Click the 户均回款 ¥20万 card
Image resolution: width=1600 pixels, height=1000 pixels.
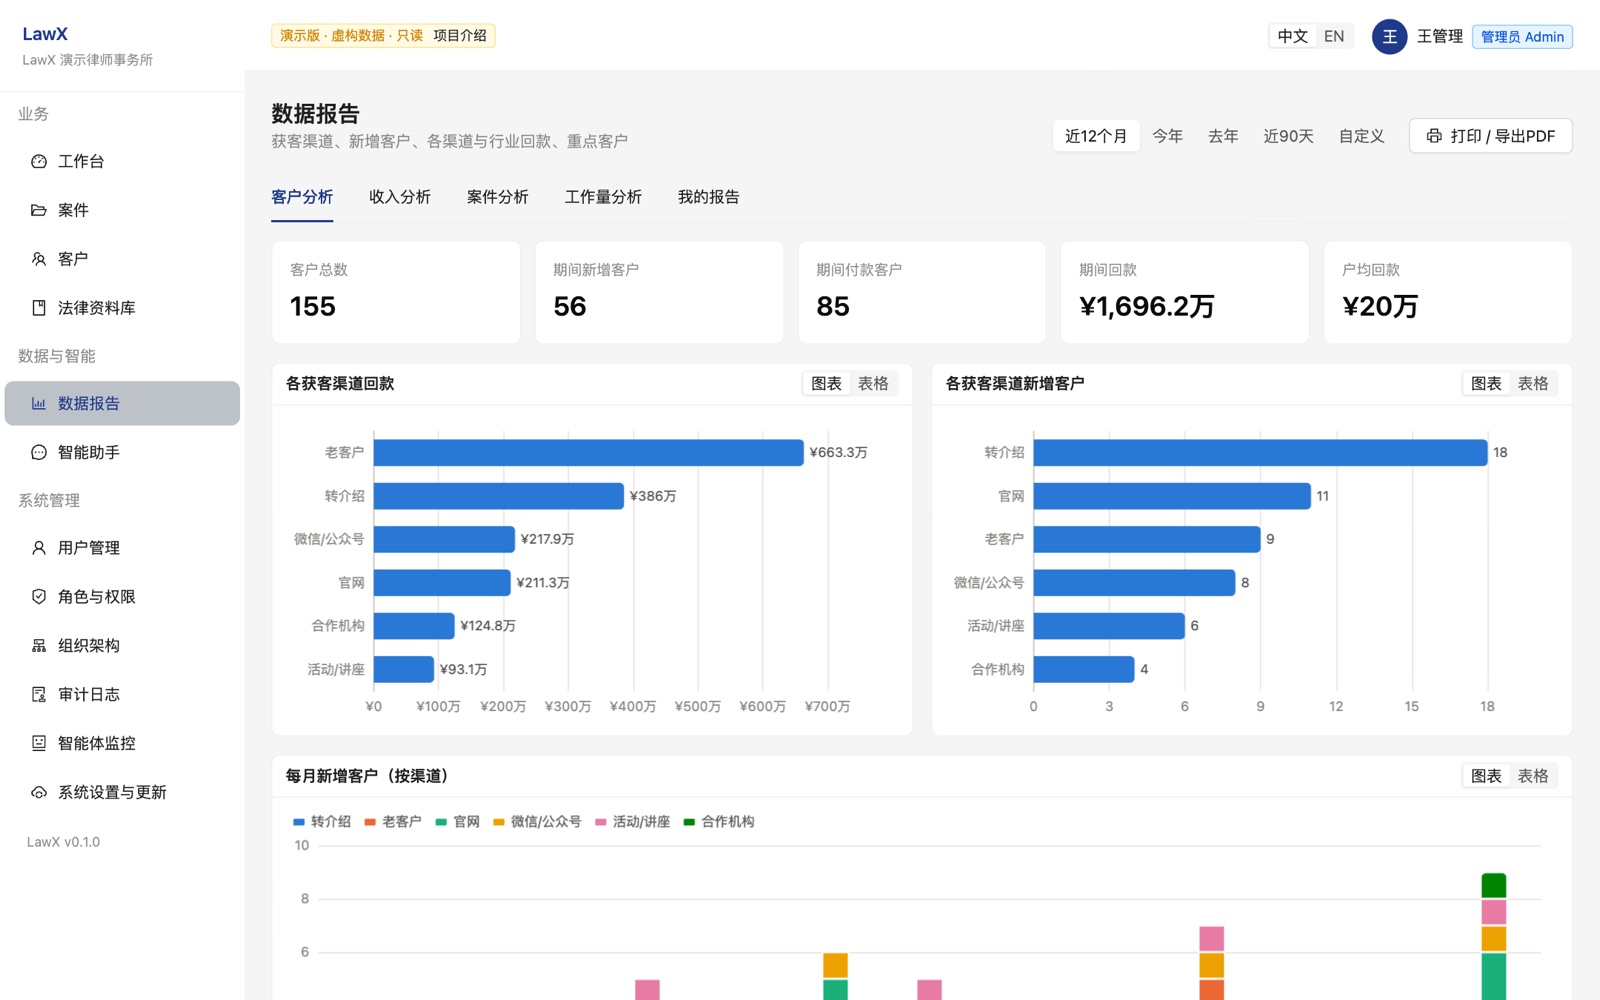pos(1448,292)
